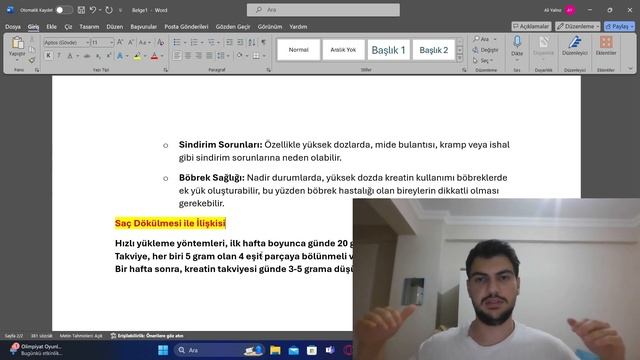This screenshot has width=640, height=360.
Task: Apply yellow text highlight color
Action: click(137, 56)
